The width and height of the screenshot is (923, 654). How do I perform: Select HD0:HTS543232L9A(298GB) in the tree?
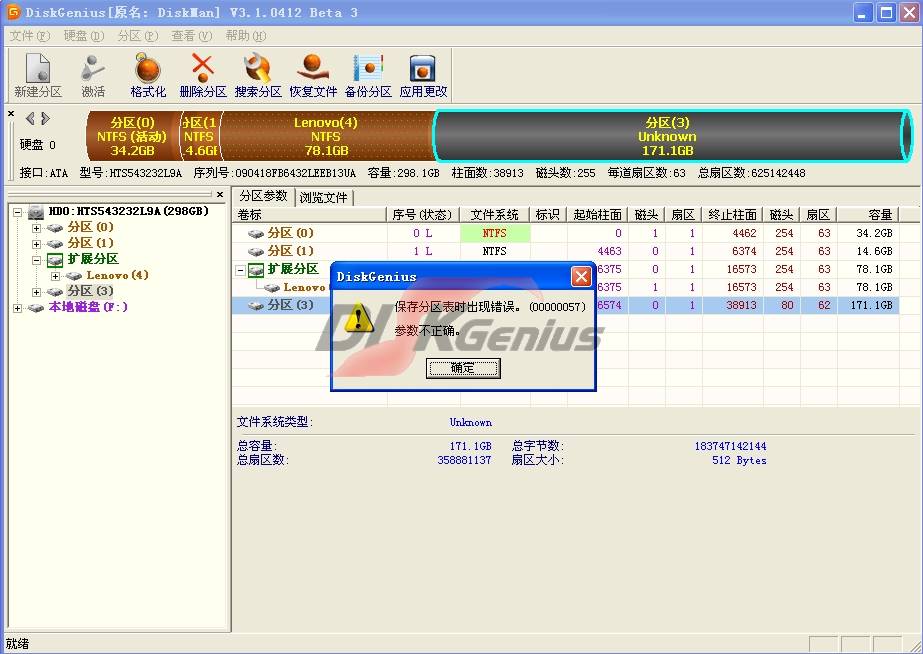tap(128, 211)
